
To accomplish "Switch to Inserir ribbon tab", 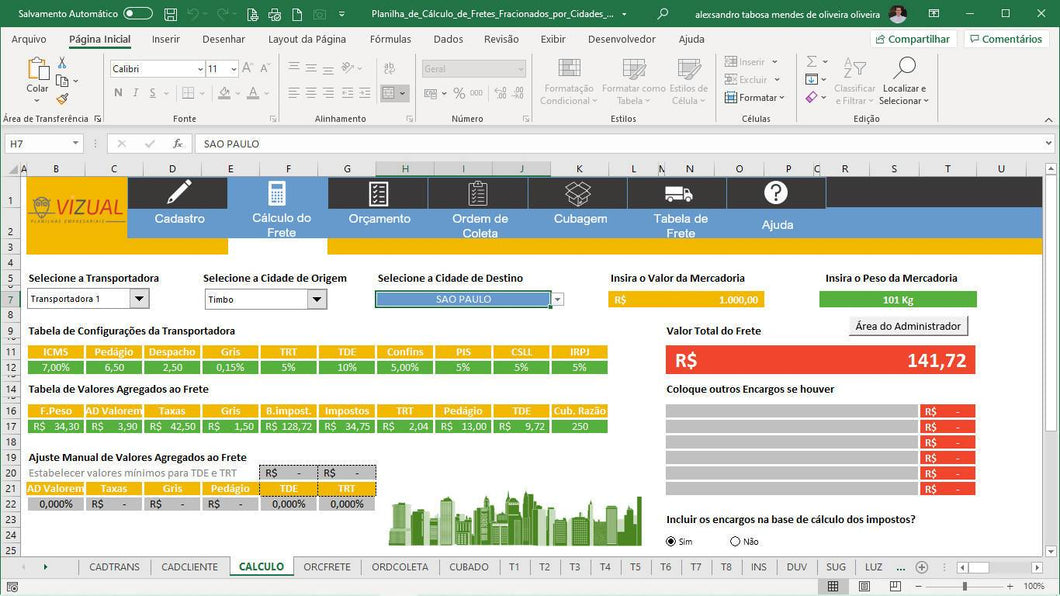I will point(166,39).
